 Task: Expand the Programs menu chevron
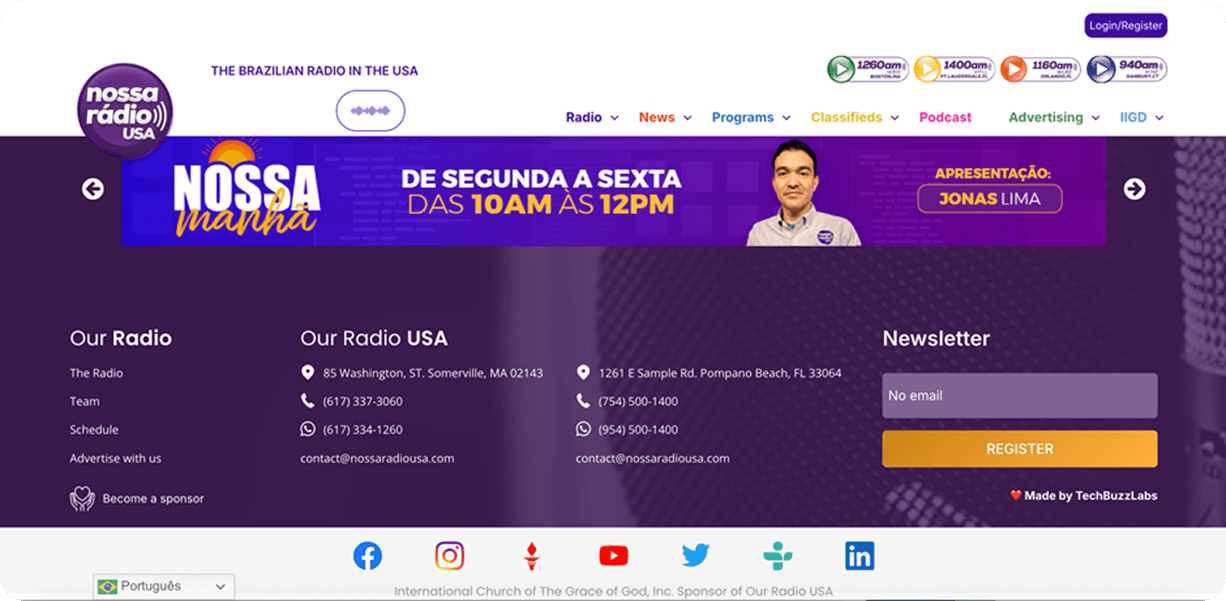pos(787,118)
